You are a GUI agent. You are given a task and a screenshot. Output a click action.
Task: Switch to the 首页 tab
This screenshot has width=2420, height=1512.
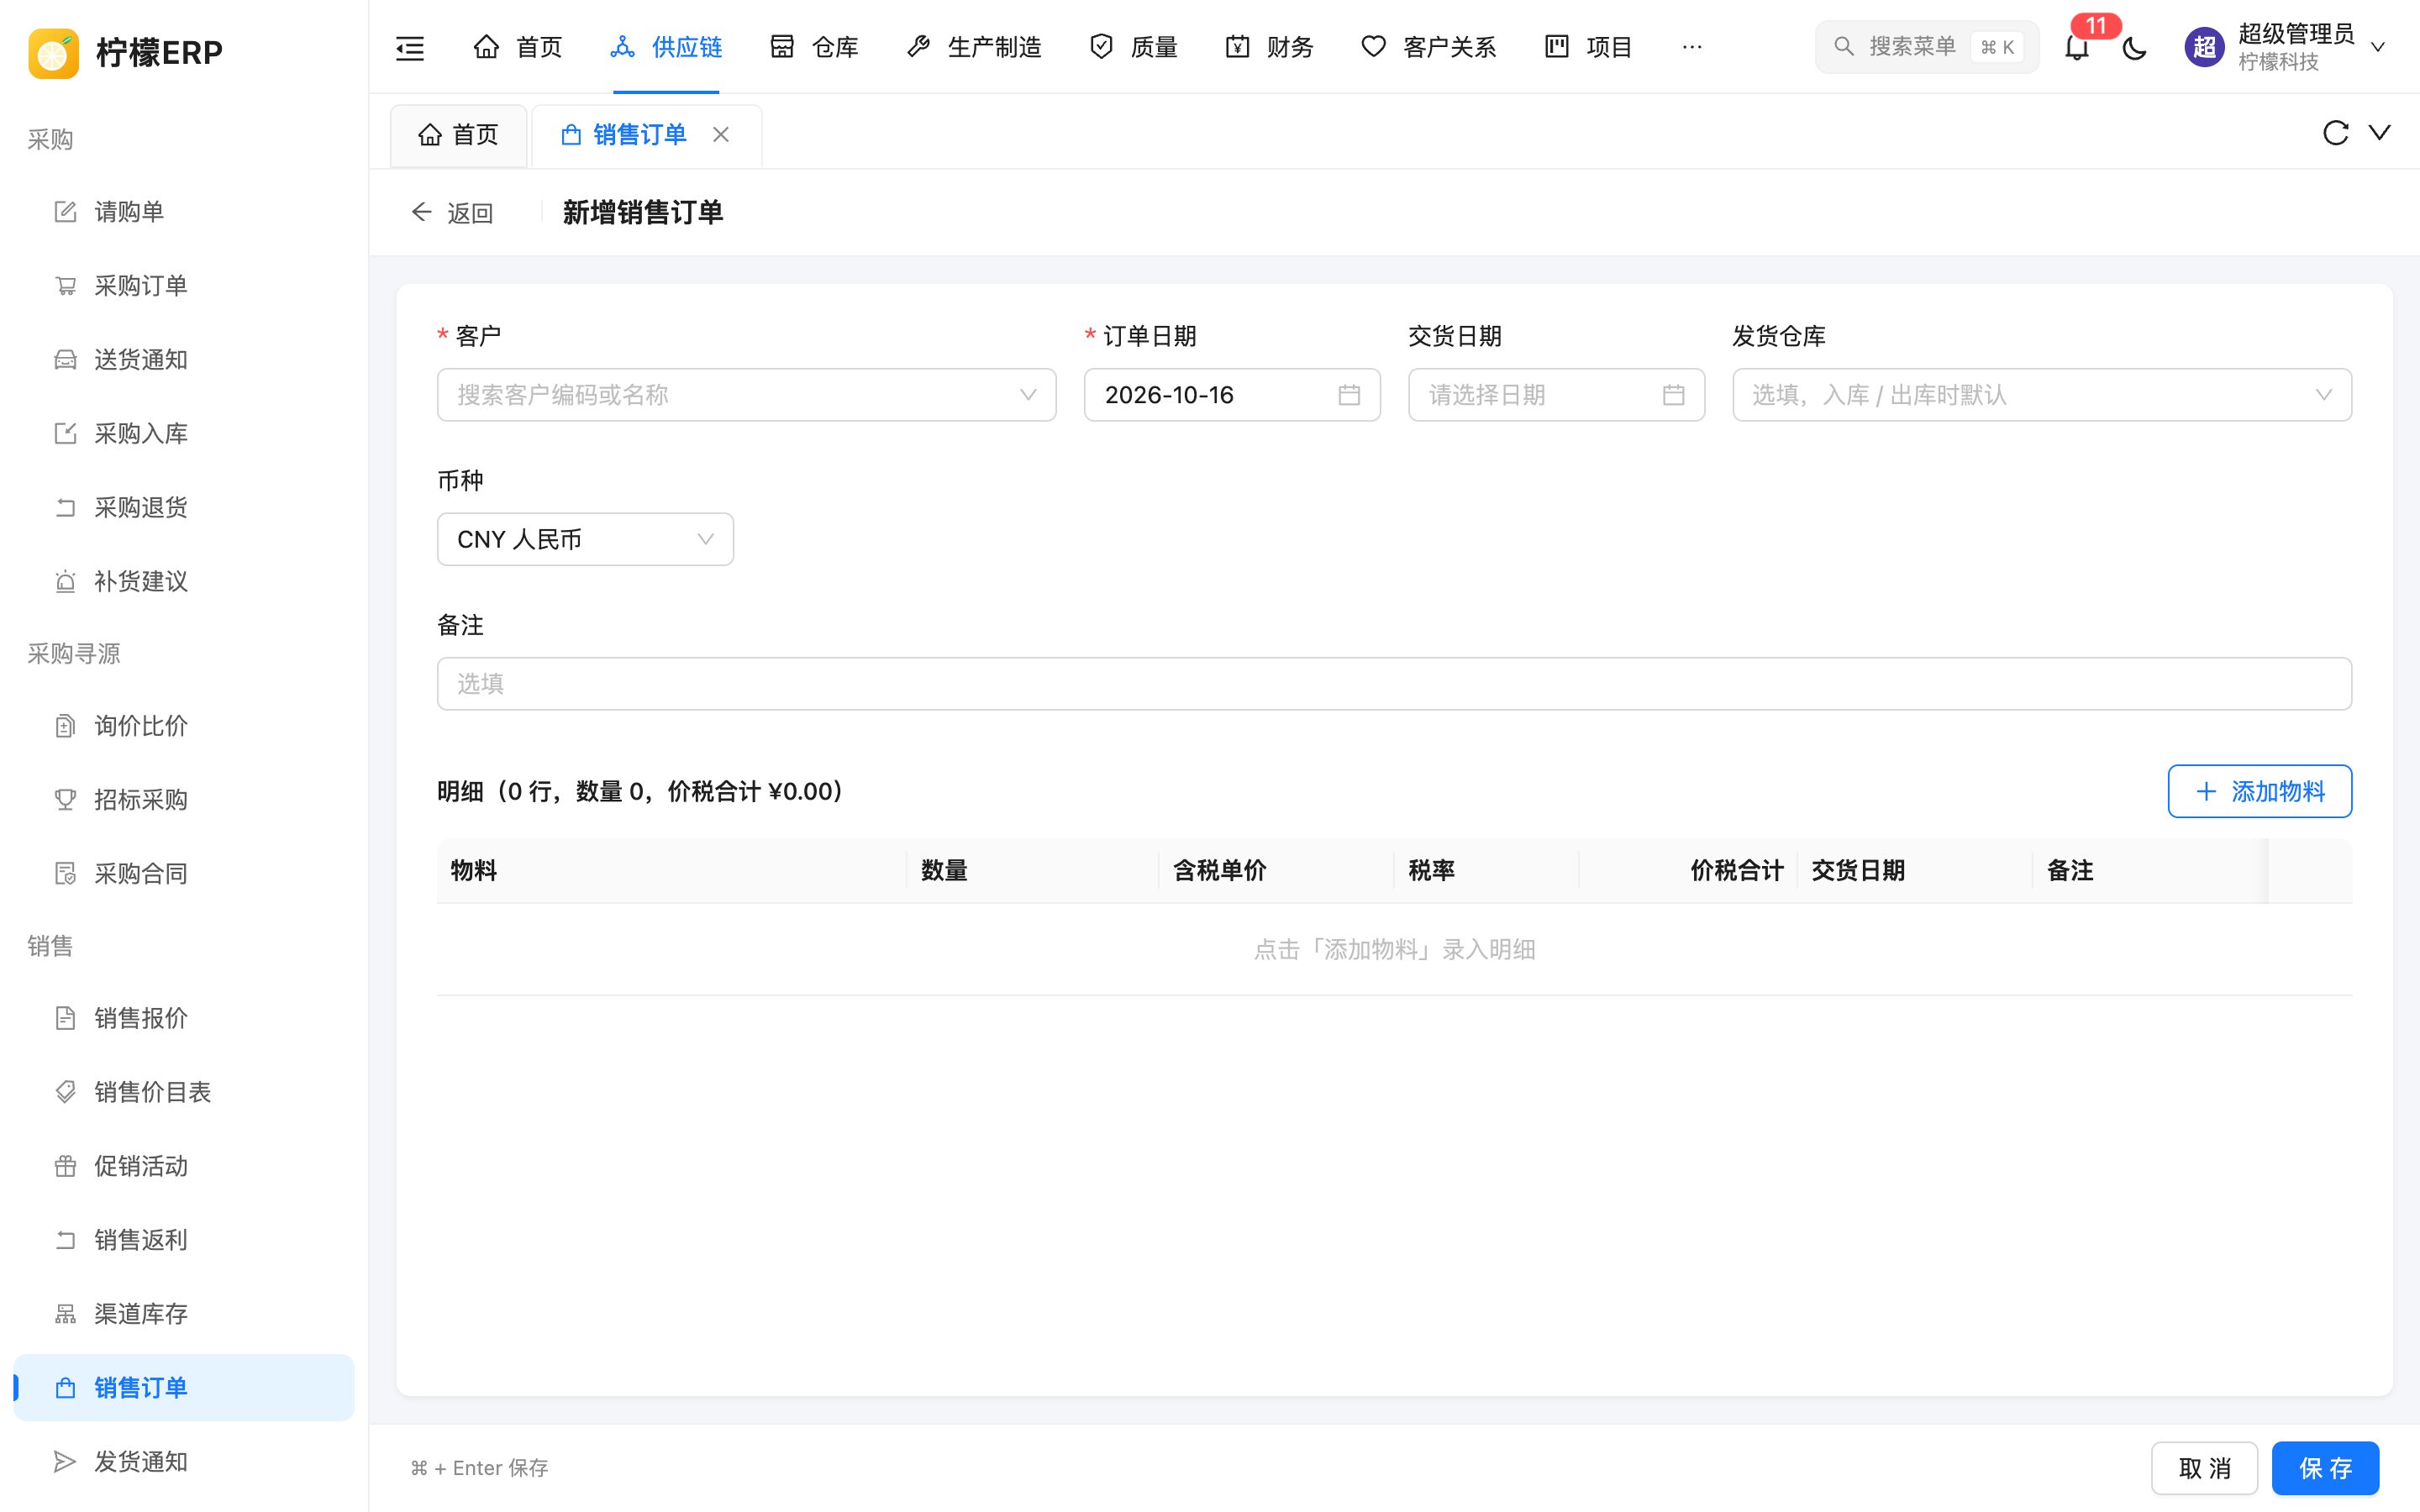(x=459, y=135)
